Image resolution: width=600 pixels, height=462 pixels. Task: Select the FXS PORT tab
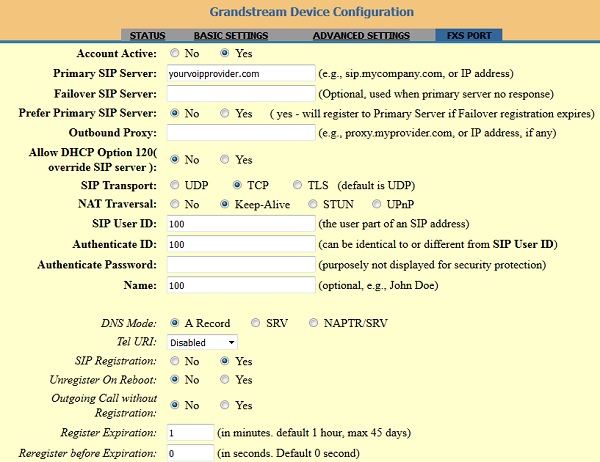pos(469,35)
